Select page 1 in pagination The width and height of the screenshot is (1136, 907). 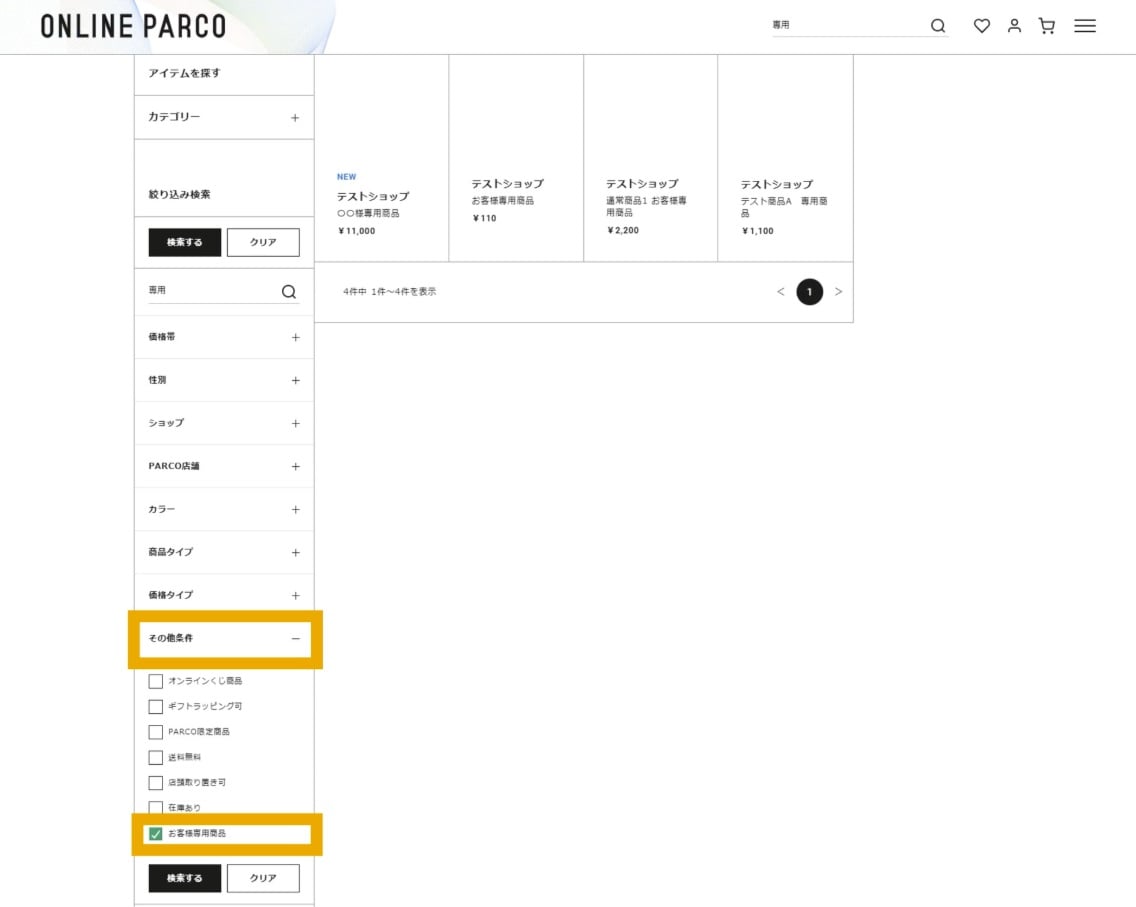(809, 292)
